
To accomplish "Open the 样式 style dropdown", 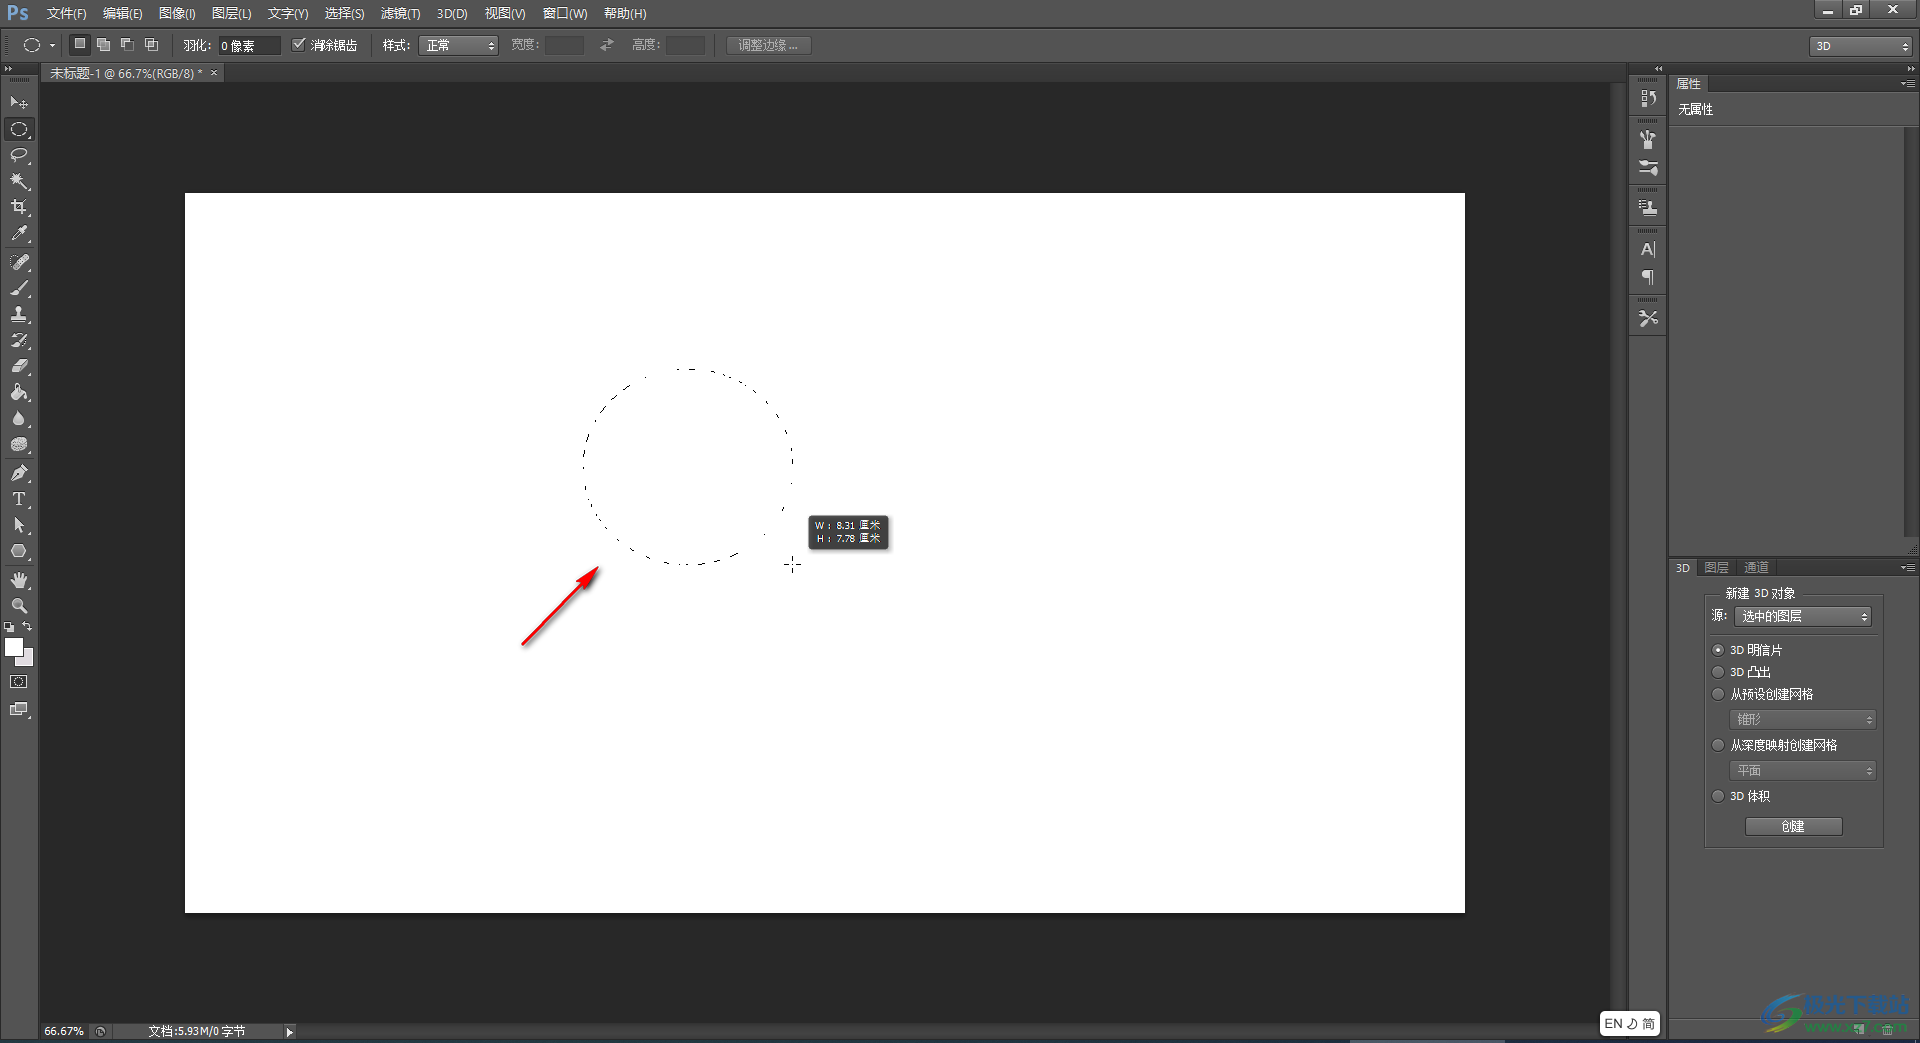I will point(458,45).
